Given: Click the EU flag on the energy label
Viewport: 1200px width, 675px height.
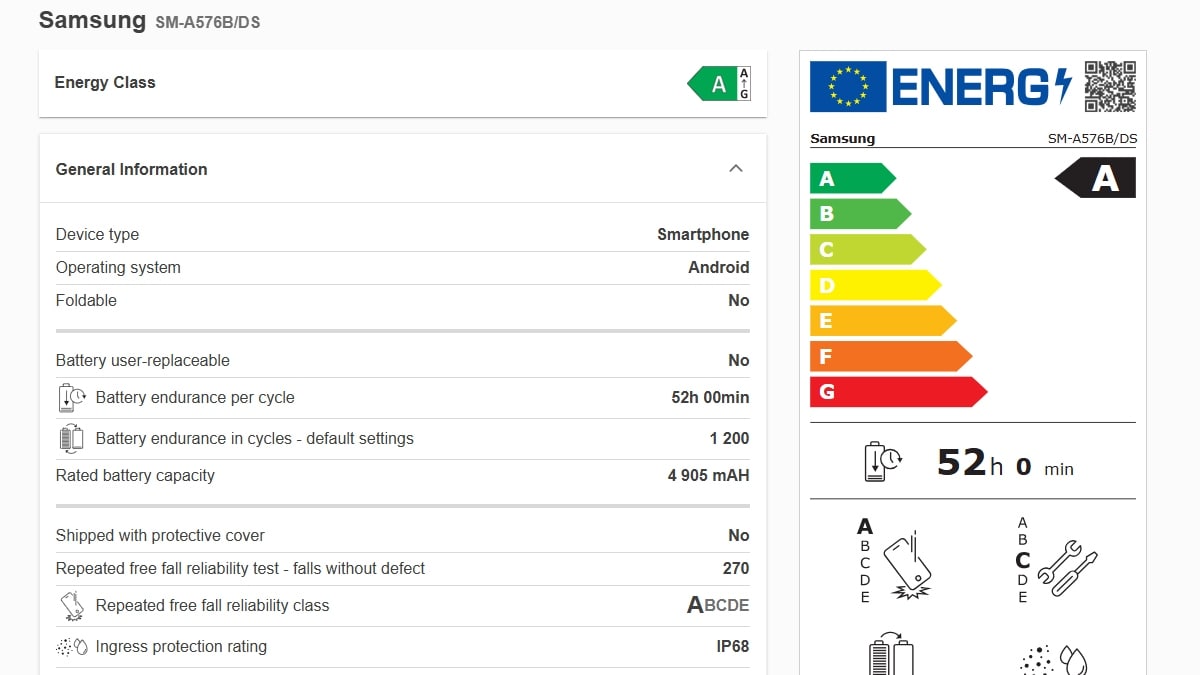Looking at the screenshot, I should pyautogui.click(x=847, y=88).
